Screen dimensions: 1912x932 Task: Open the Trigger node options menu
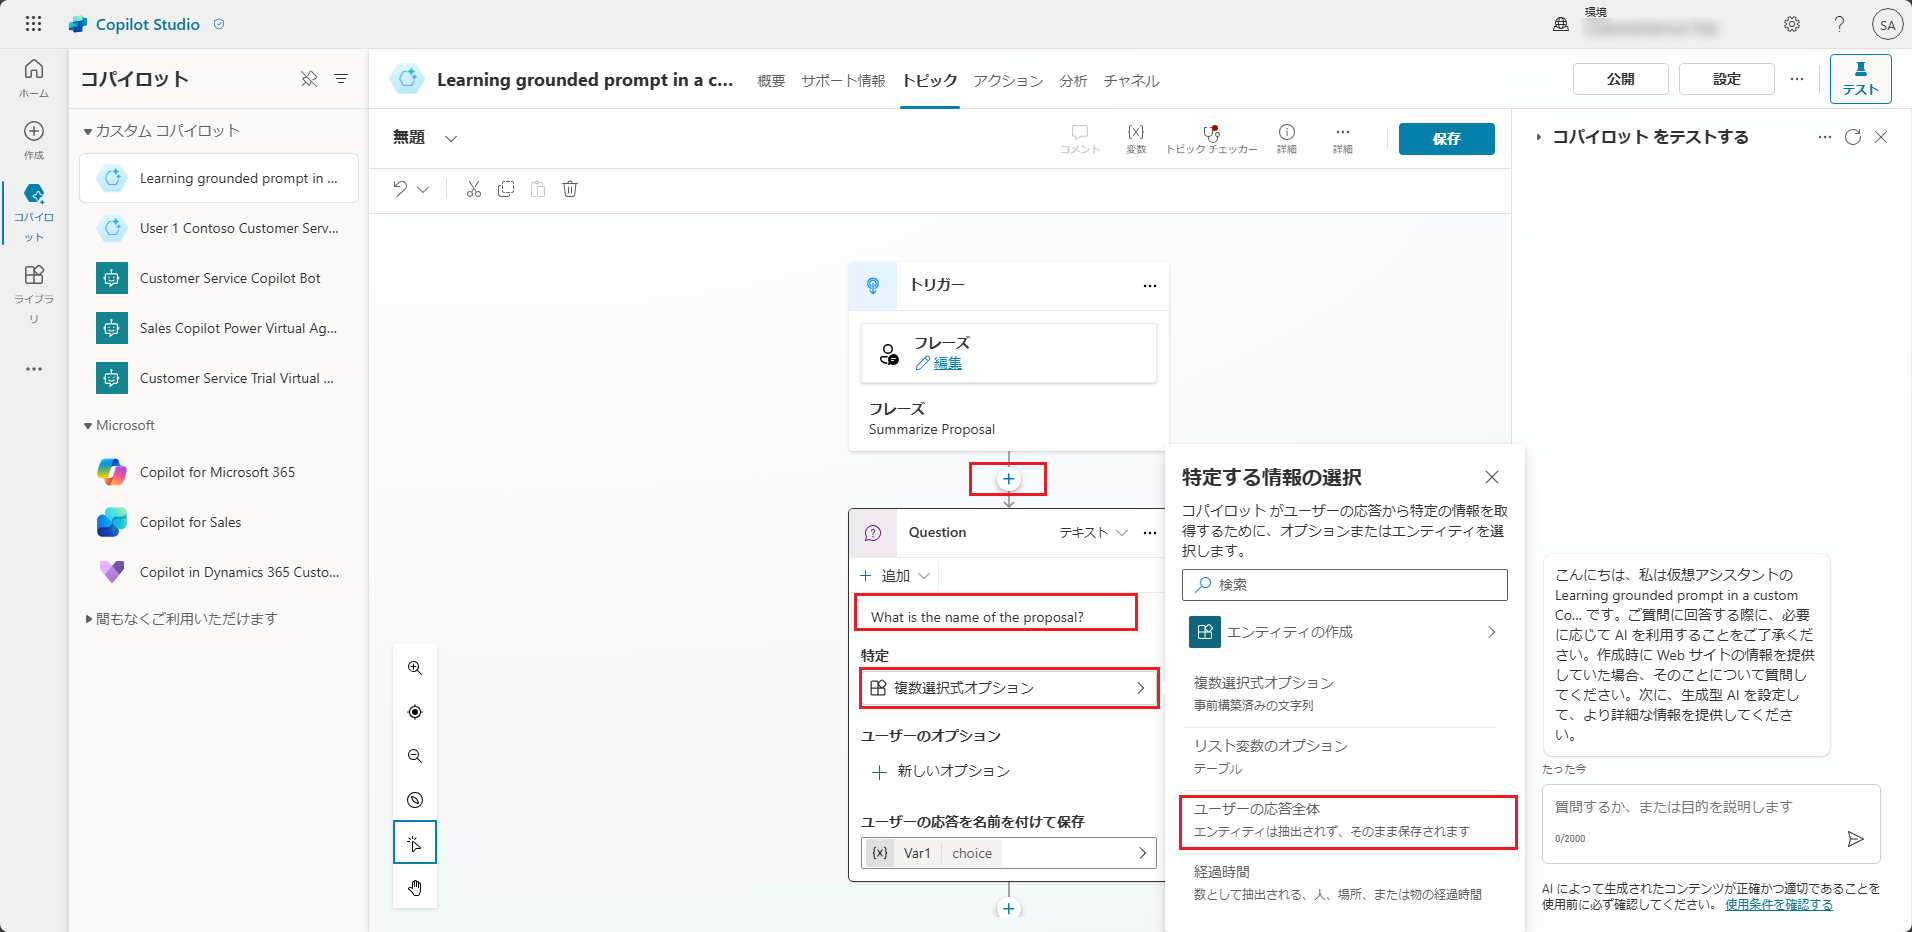tap(1150, 286)
